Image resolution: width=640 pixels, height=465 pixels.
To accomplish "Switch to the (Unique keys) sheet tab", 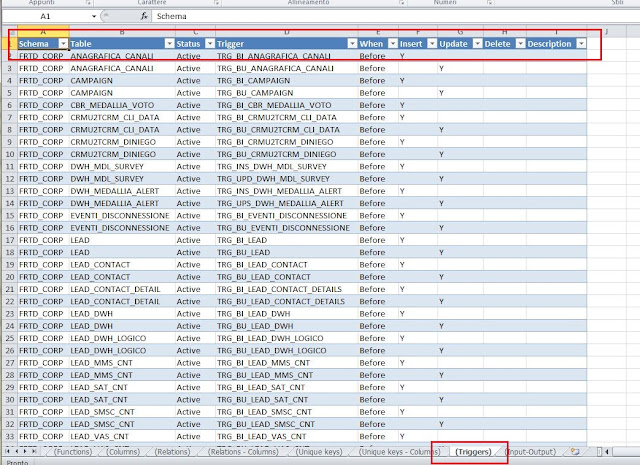I will coord(319,452).
